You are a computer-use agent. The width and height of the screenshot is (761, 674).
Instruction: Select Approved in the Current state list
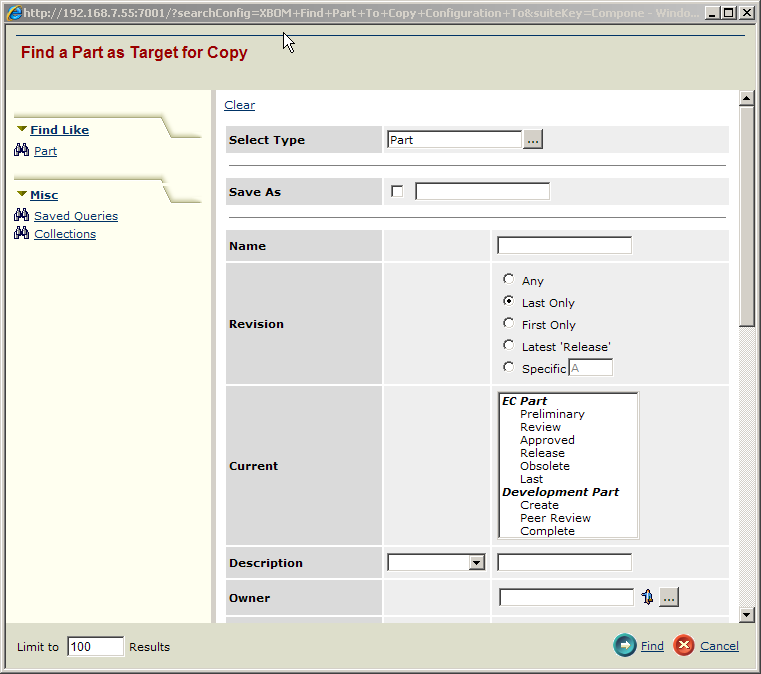(x=547, y=440)
